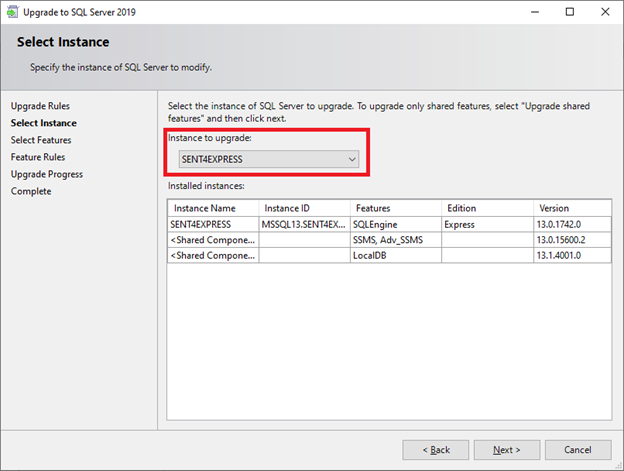Image resolution: width=624 pixels, height=471 pixels.
Task: Click the Instance ID column header
Action: point(304,208)
